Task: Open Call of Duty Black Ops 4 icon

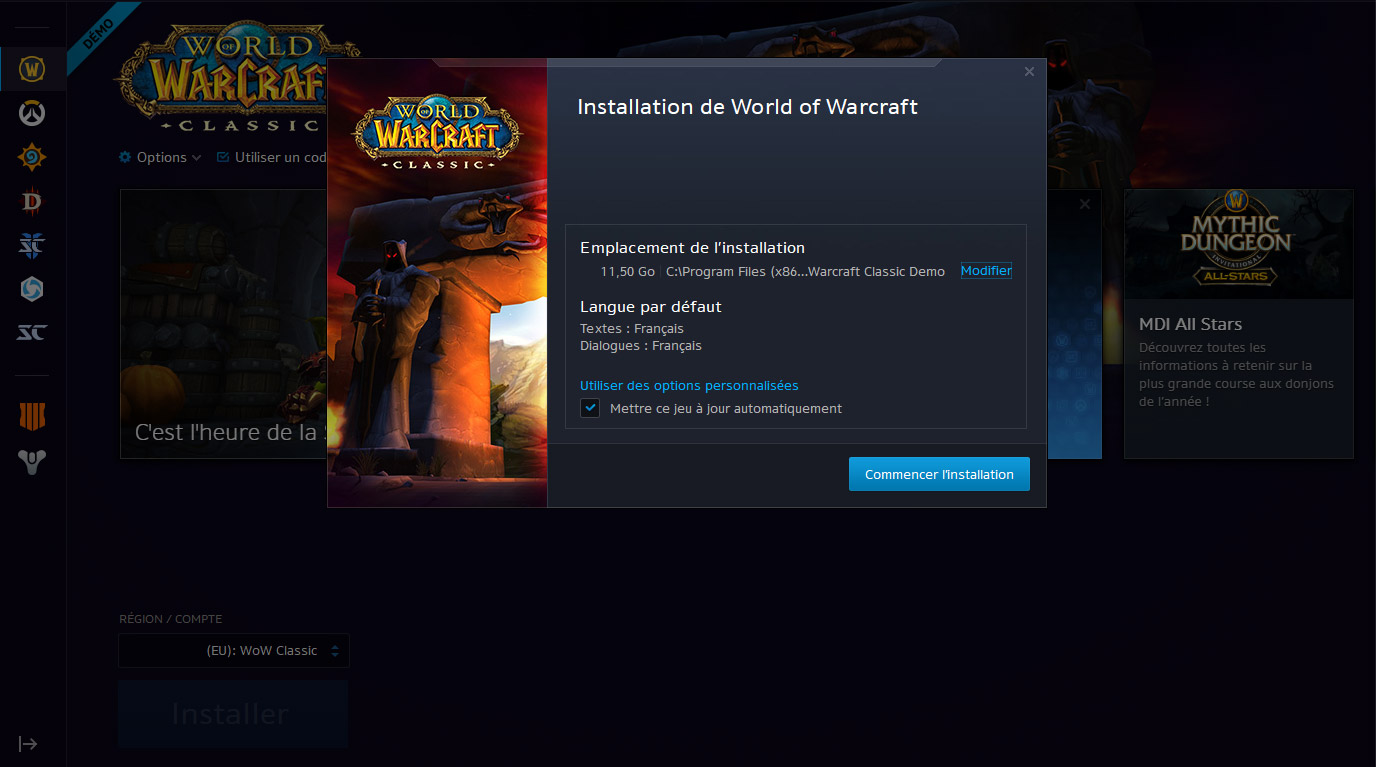Action: tap(33, 416)
